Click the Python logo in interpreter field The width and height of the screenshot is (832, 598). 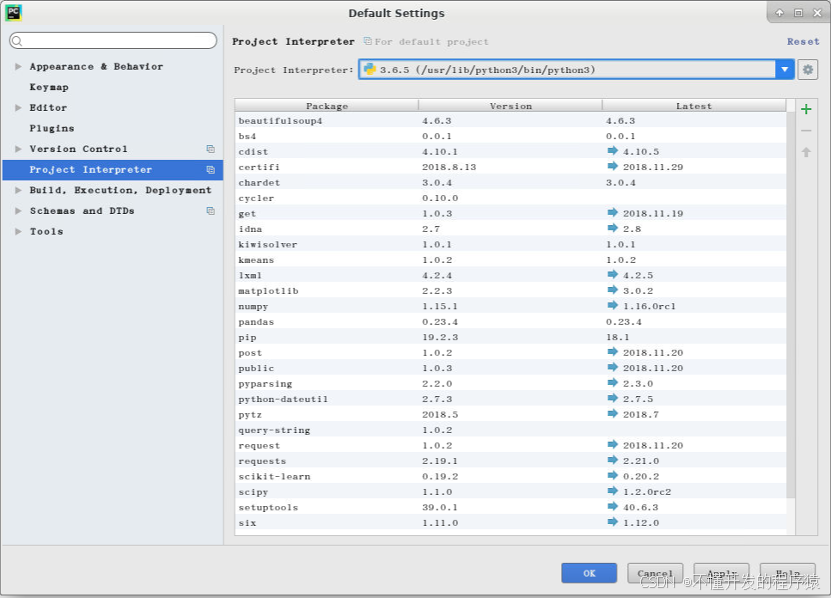coord(370,70)
